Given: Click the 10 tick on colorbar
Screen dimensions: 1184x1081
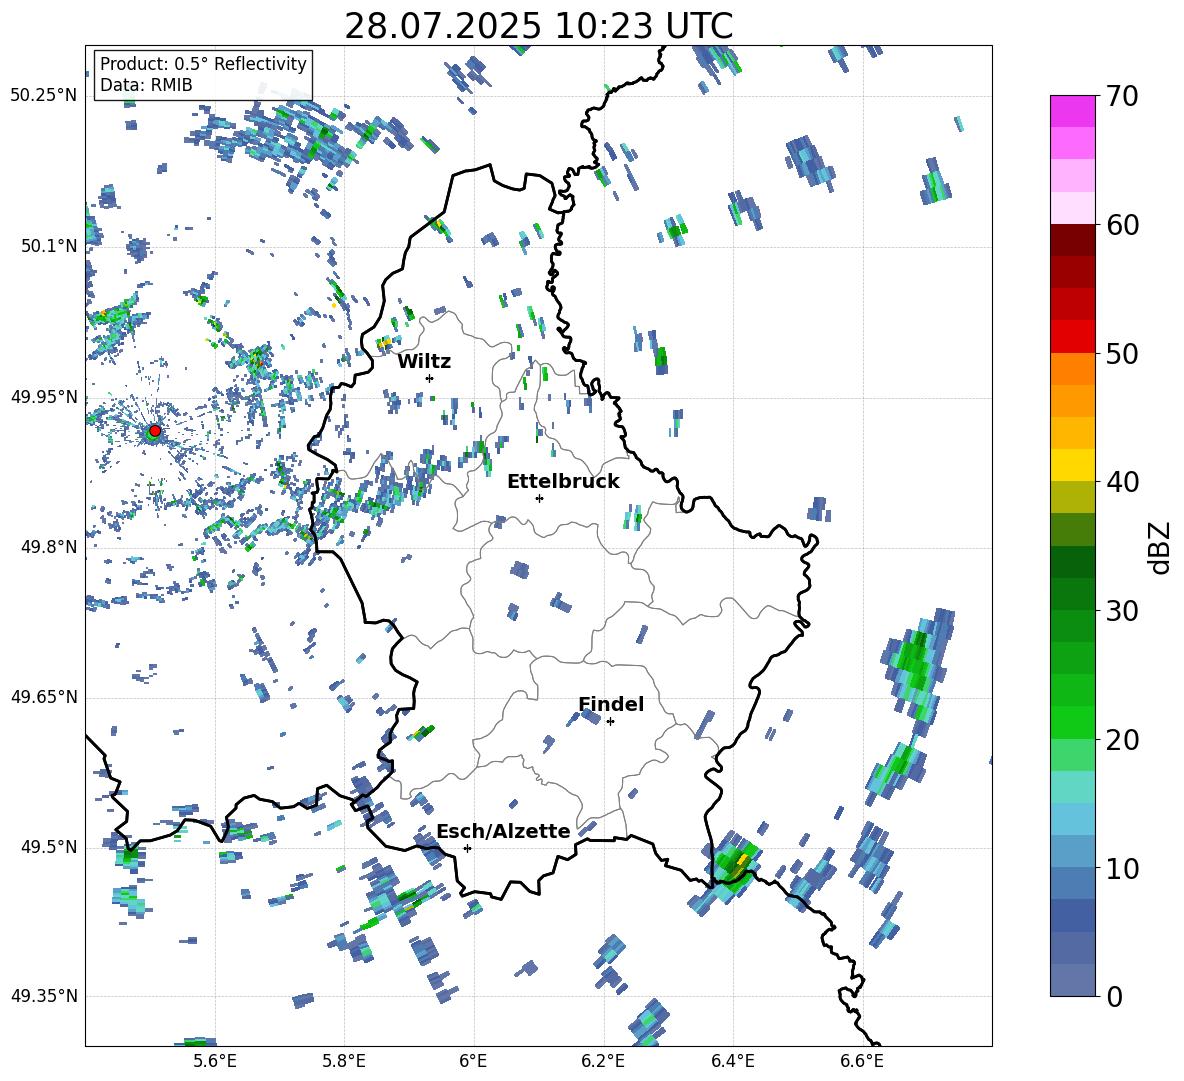Looking at the screenshot, I should tap(1122, 868).
